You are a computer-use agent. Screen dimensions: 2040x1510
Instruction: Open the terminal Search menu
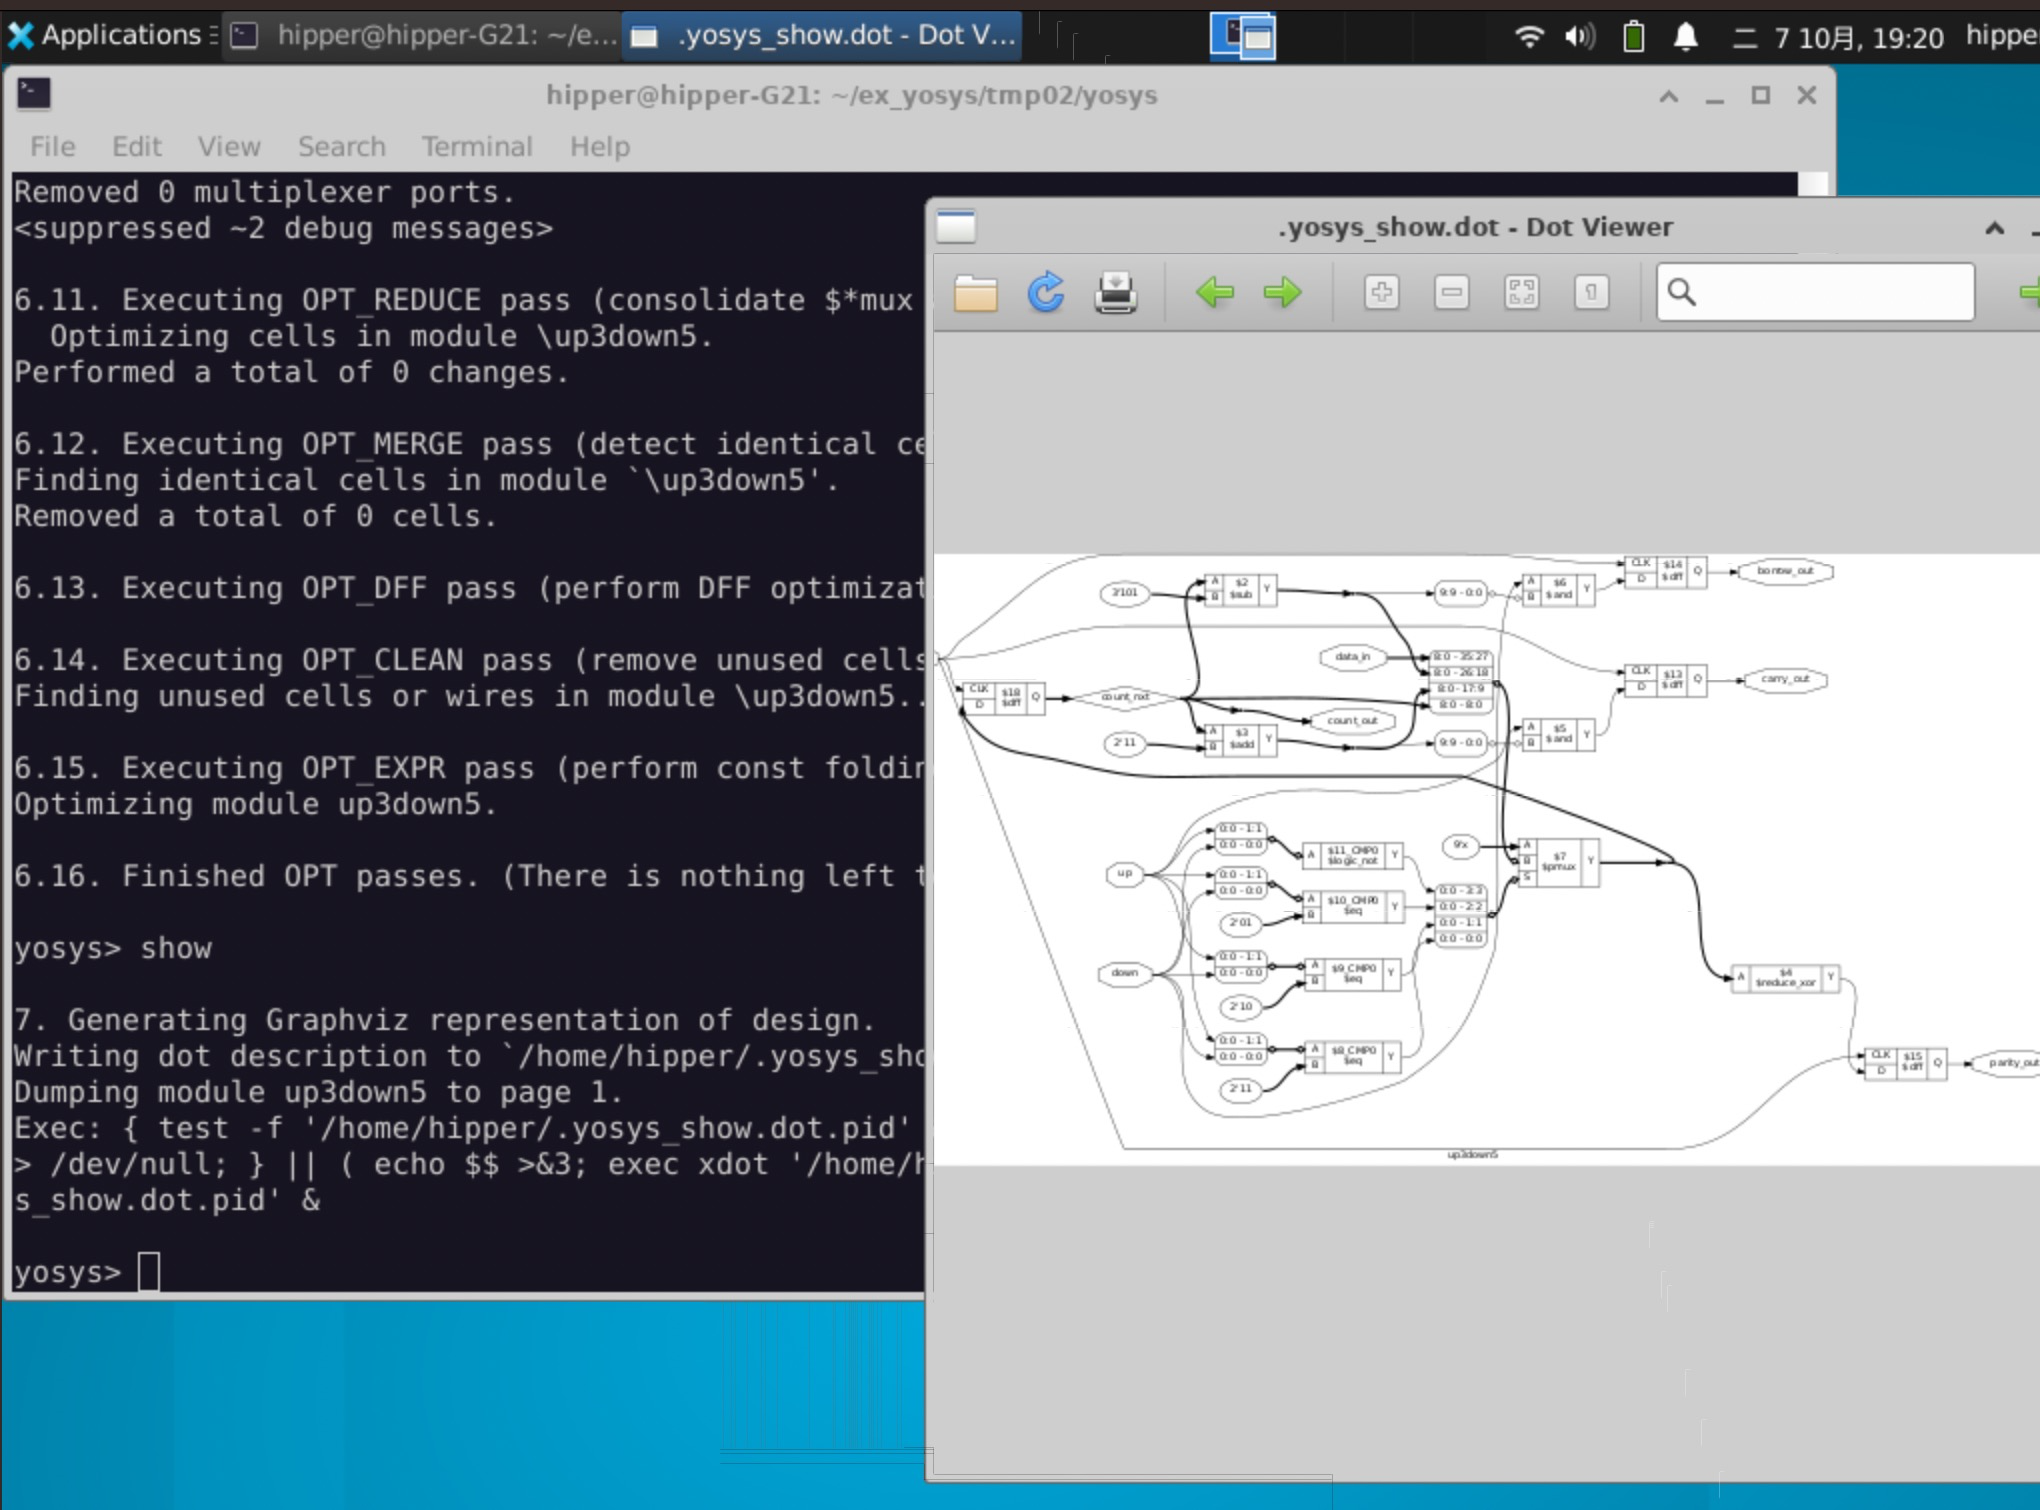pyautogui.click(x=341, y=147)
